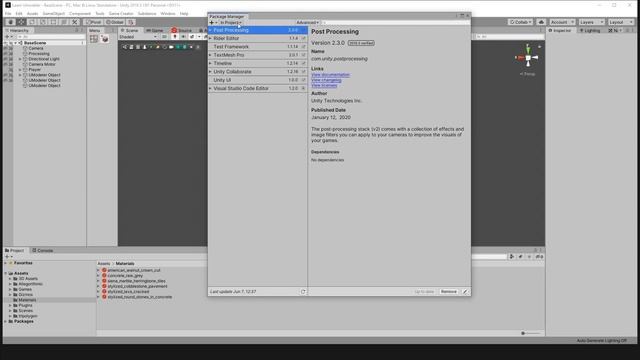This screenshot has width=640, height=360.
Task: Expand the Rider Editor package versions
Action: 211,38
